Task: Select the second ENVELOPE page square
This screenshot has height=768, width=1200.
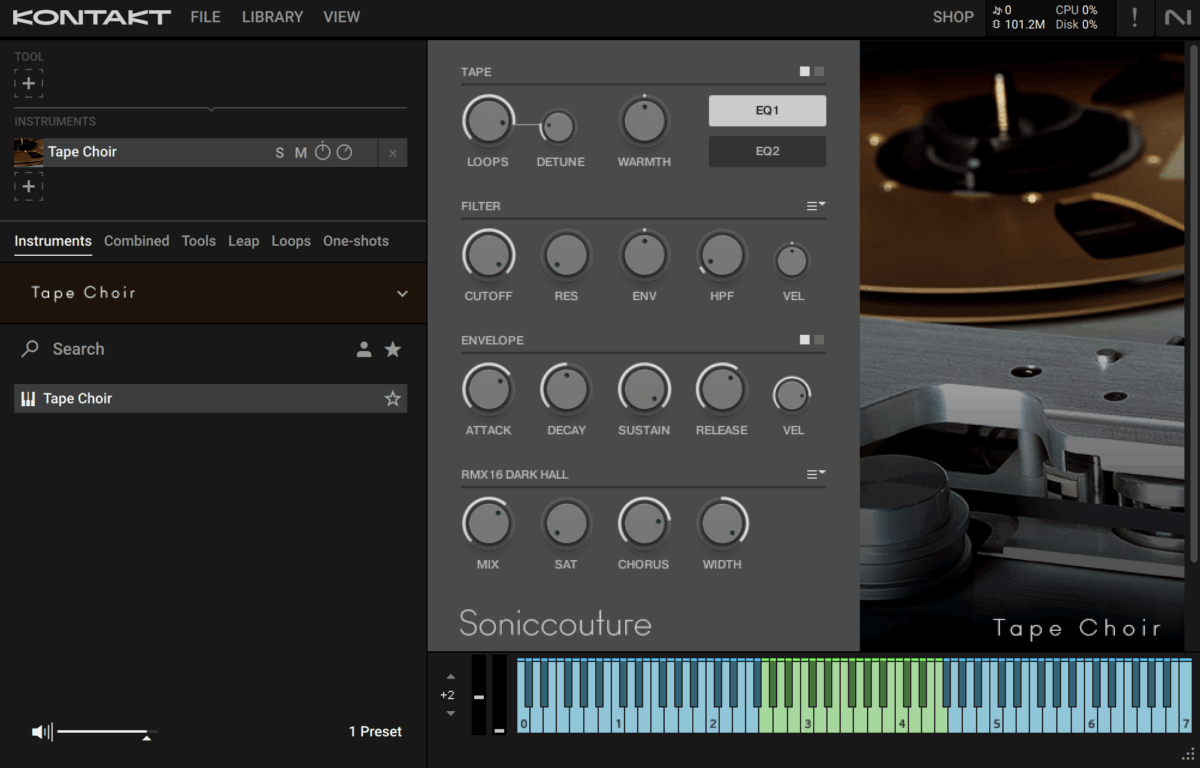Action: click(820, 340)
